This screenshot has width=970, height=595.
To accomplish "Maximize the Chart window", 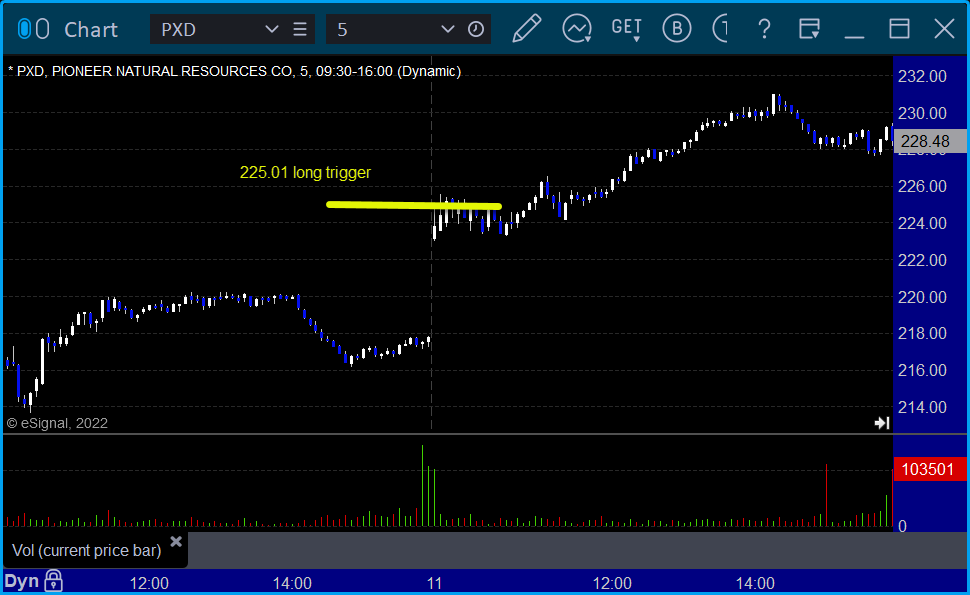I will pos(899,29).
